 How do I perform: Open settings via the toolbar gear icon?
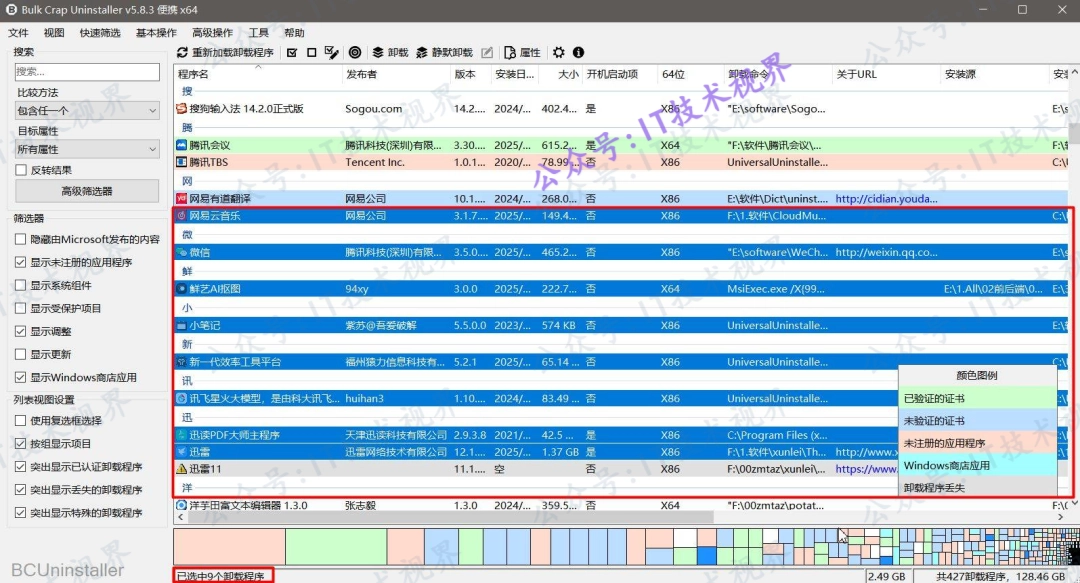click(x=559, y=52)
